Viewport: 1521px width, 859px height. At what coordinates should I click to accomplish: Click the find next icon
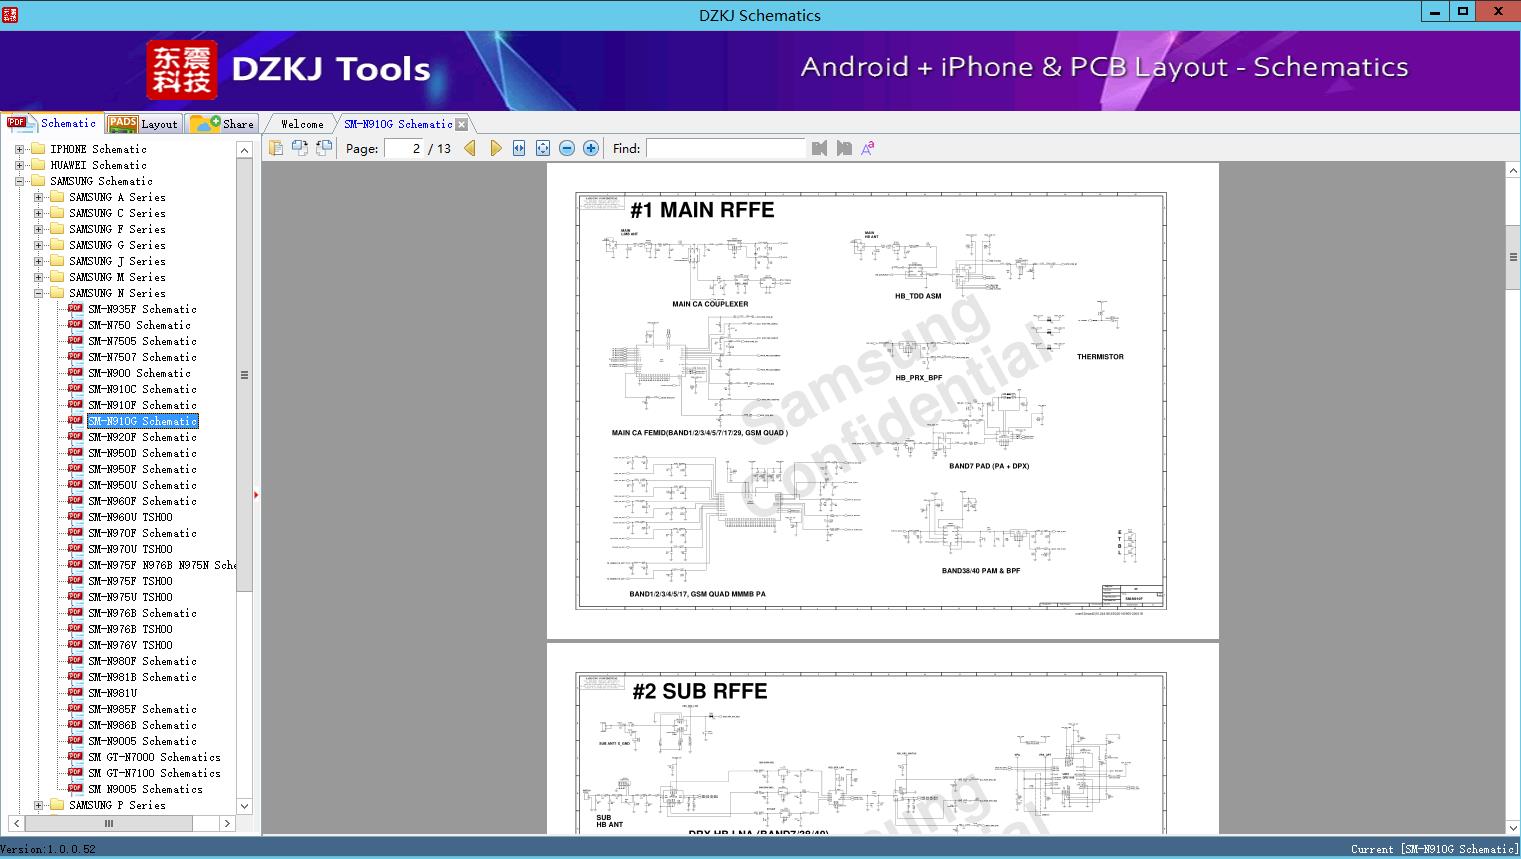(x=844, y=148)
